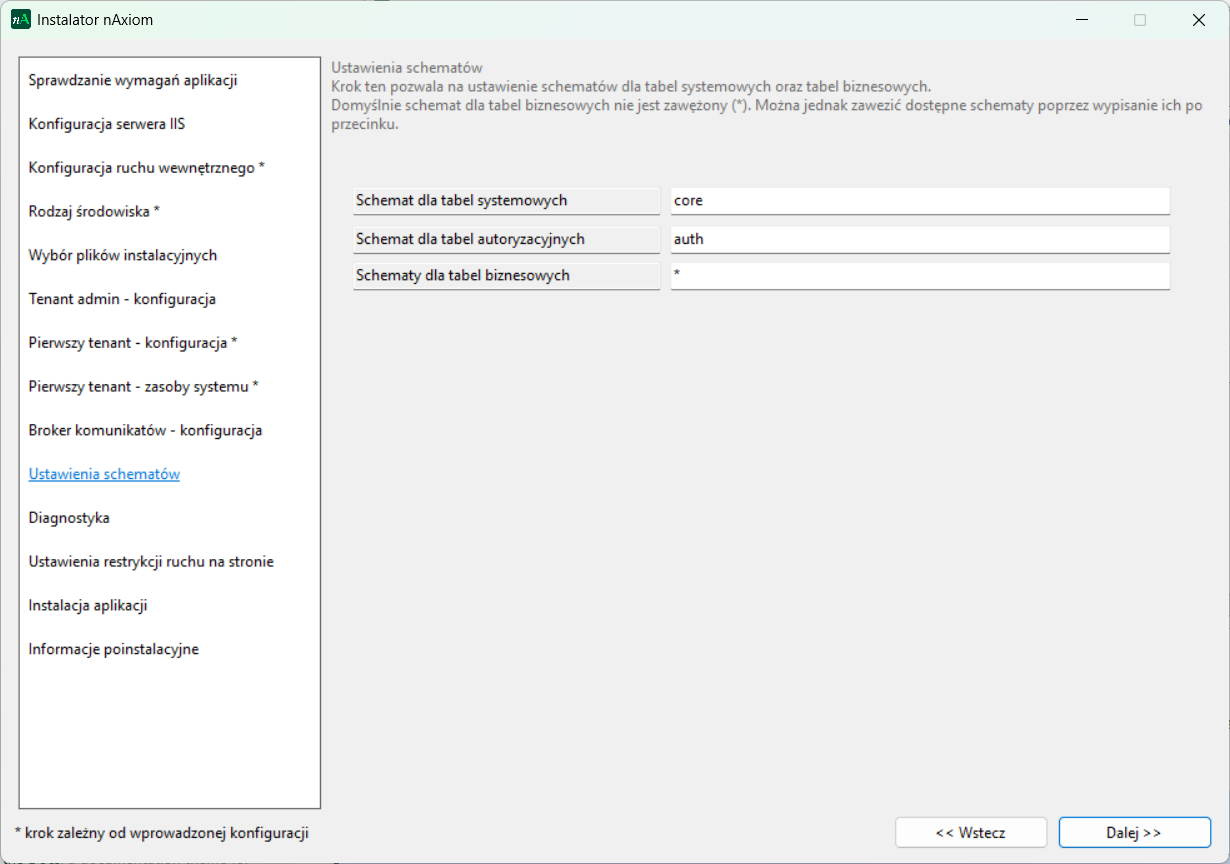Focus the authorization schema field 'auth'
The image size is (1230, 864).
[x=919, y=240]
